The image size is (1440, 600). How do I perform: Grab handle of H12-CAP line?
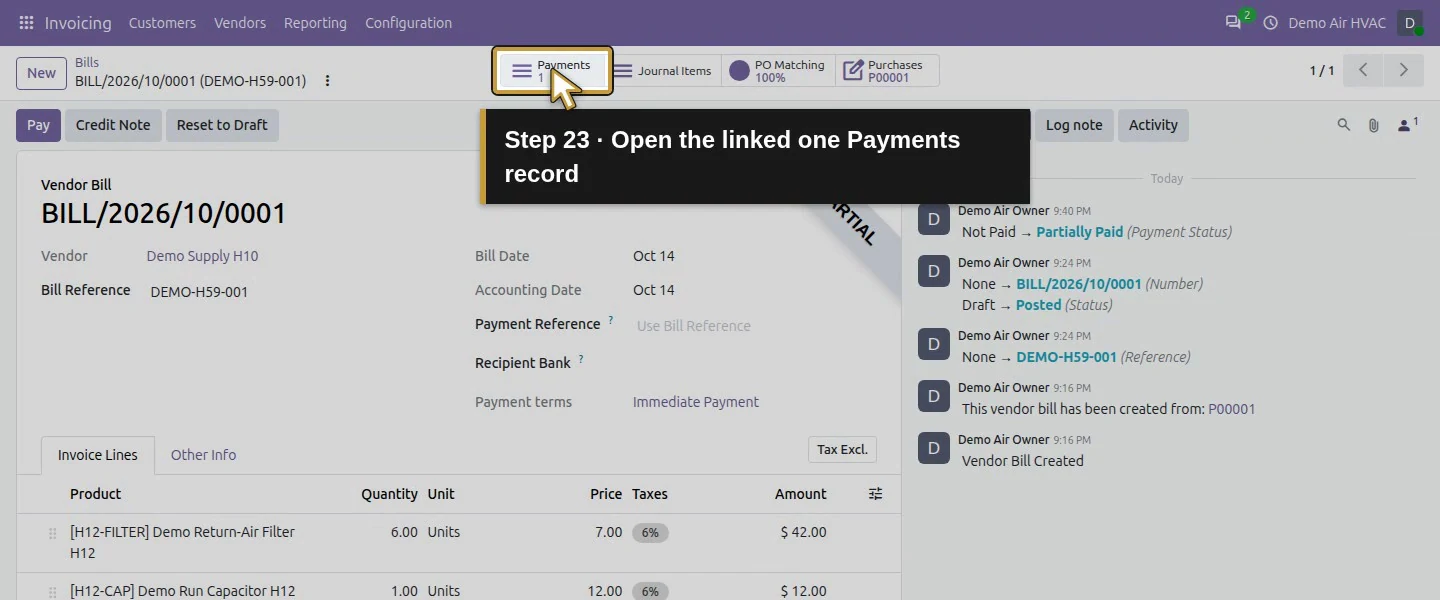click(53, 591)
